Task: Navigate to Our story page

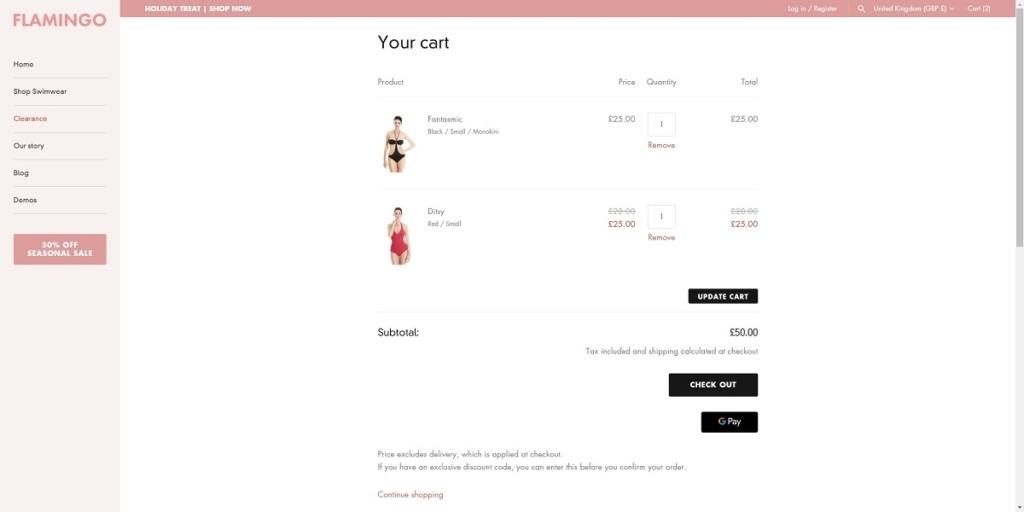Action: coord(29,146)
